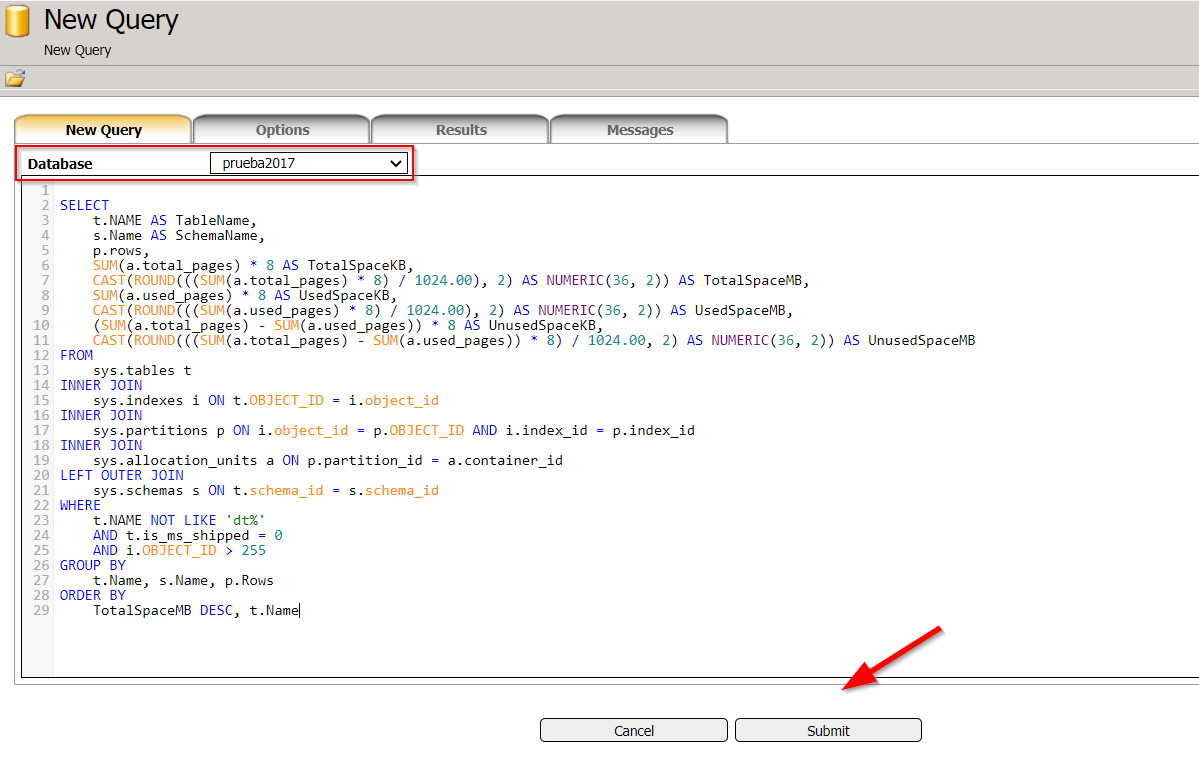
Task: Click 'sys.schemas s' on line 21
Action: (147, 490)
